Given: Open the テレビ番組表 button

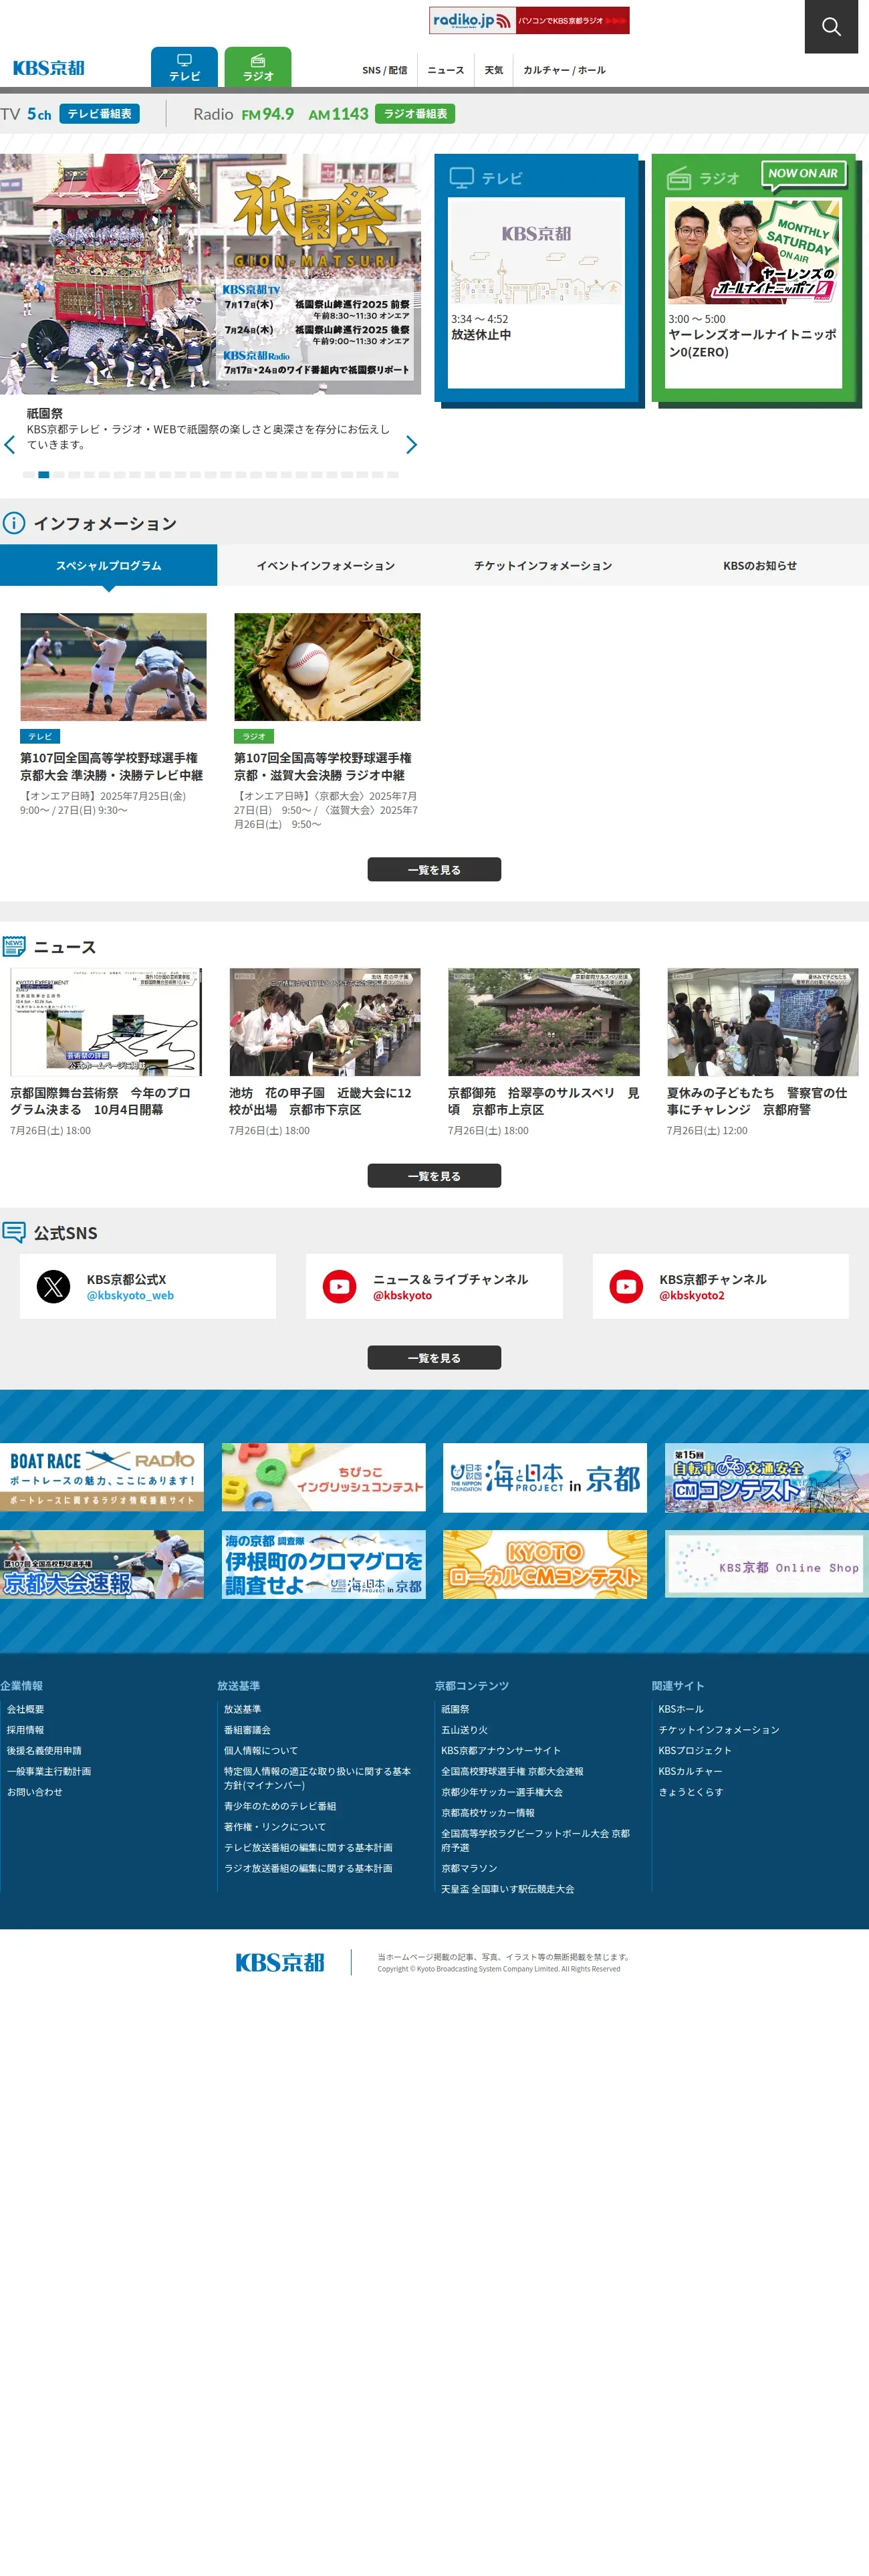Looking at the screenshot, I should click(x=99, y=114).
